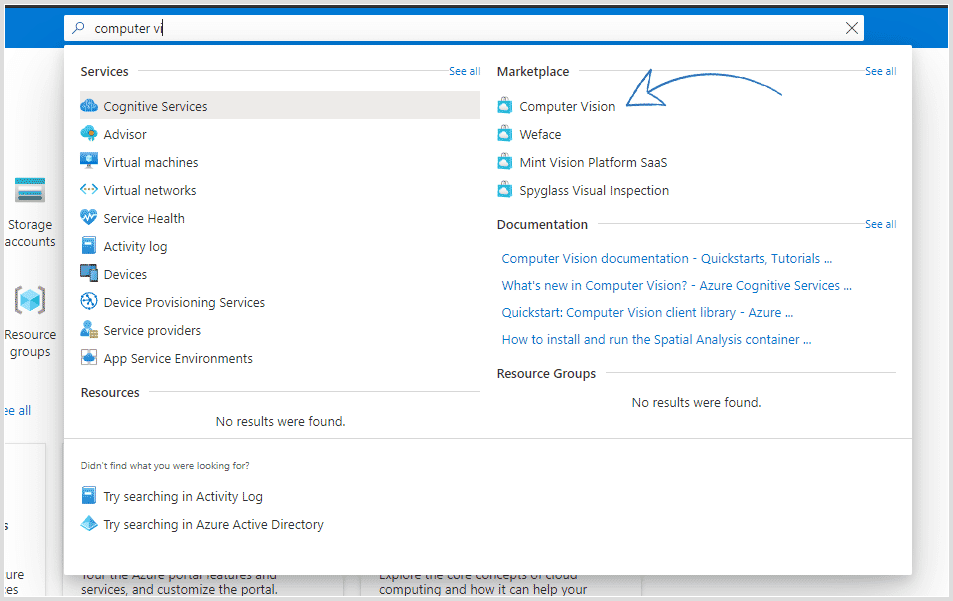Open Computer Vision documentation Quickstarts link
The image size is (953, 601).
pyautogui.click(x=667, y=258)
